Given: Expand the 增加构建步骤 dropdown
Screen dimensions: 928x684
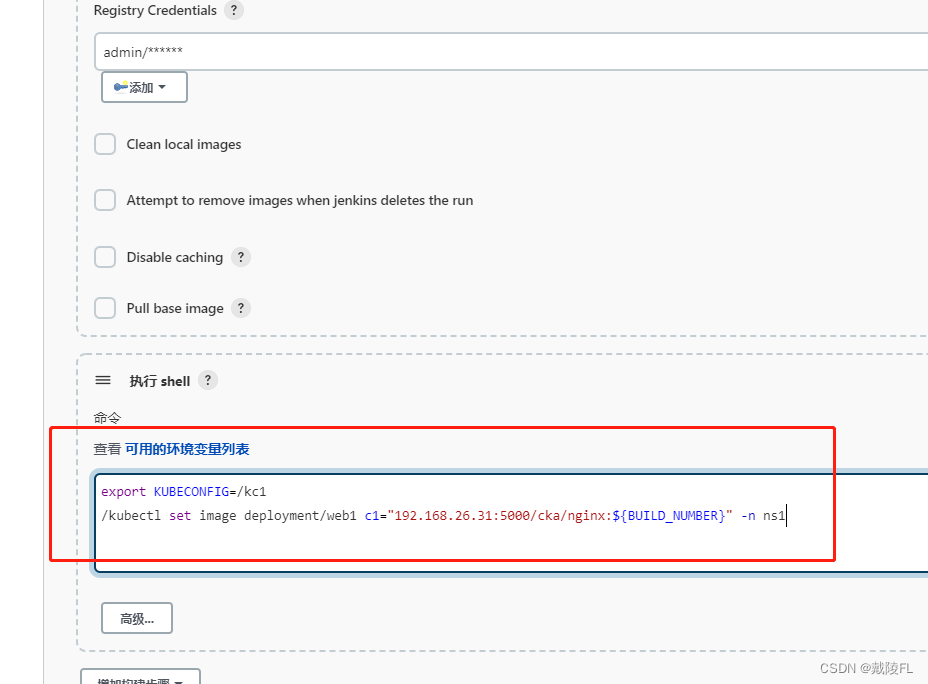Looking at the screenshot, I should point(140,677).
